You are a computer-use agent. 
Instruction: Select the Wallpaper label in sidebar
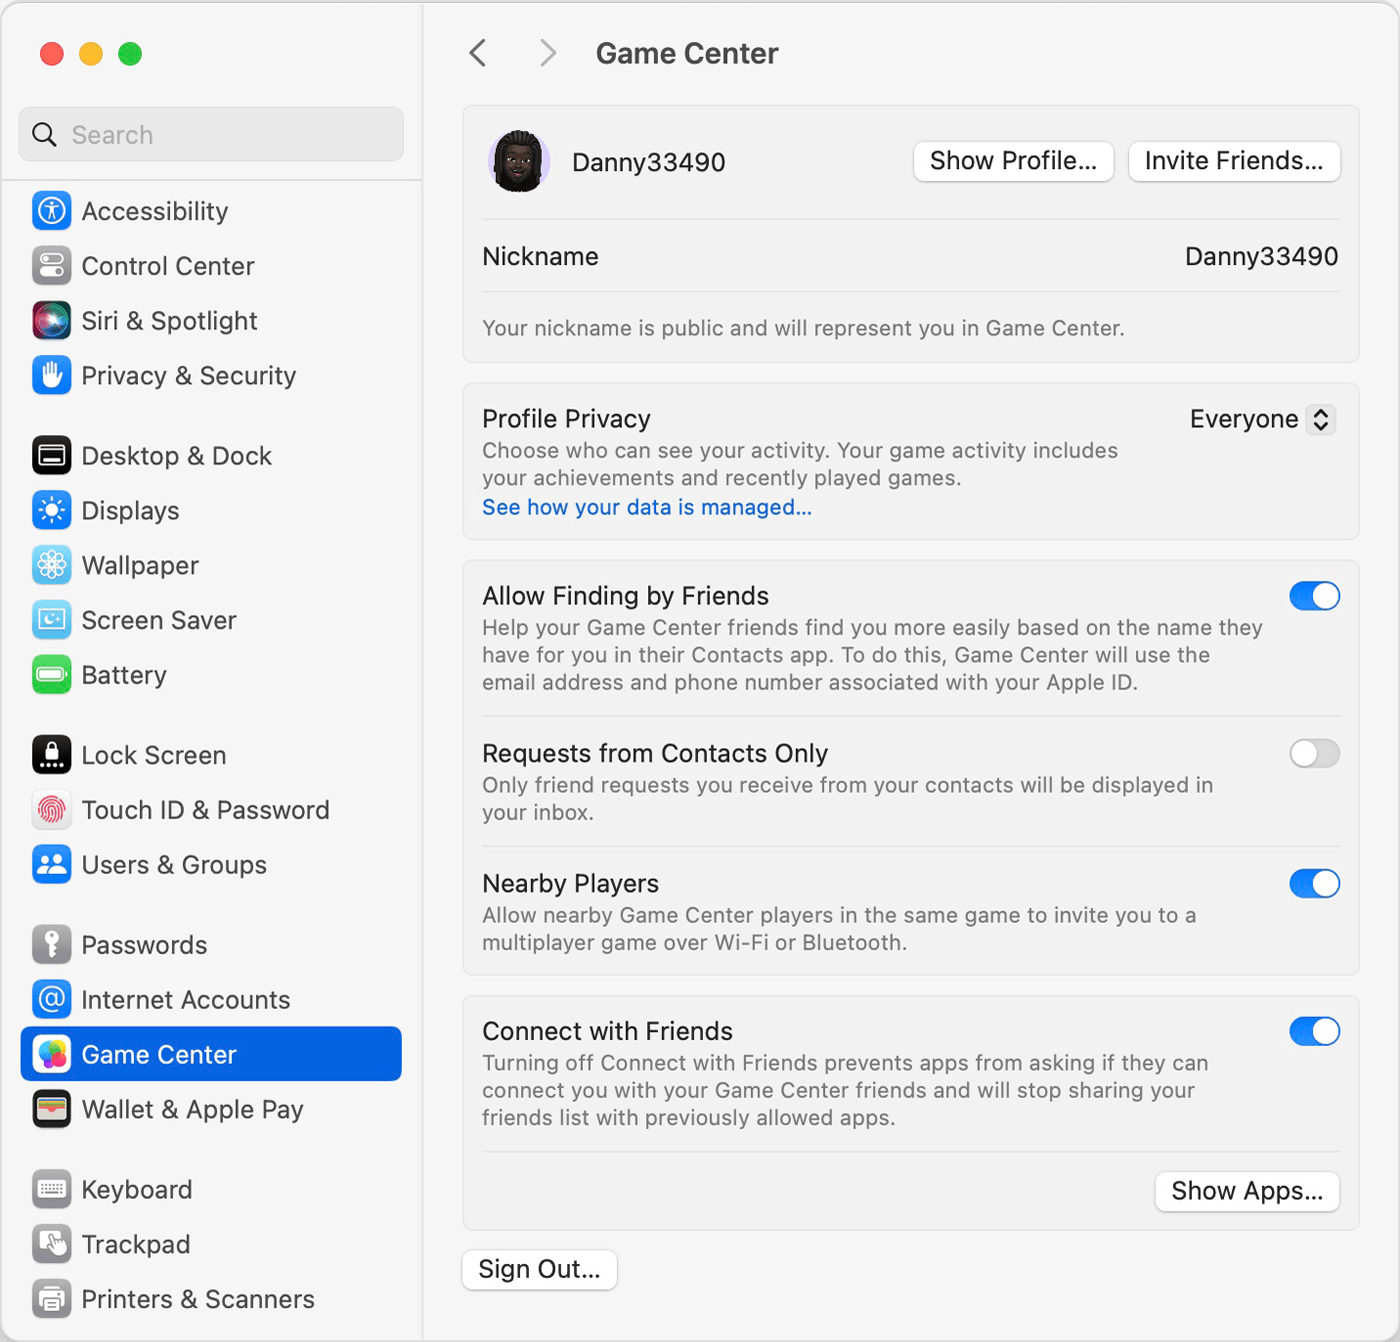click(140, 566)
